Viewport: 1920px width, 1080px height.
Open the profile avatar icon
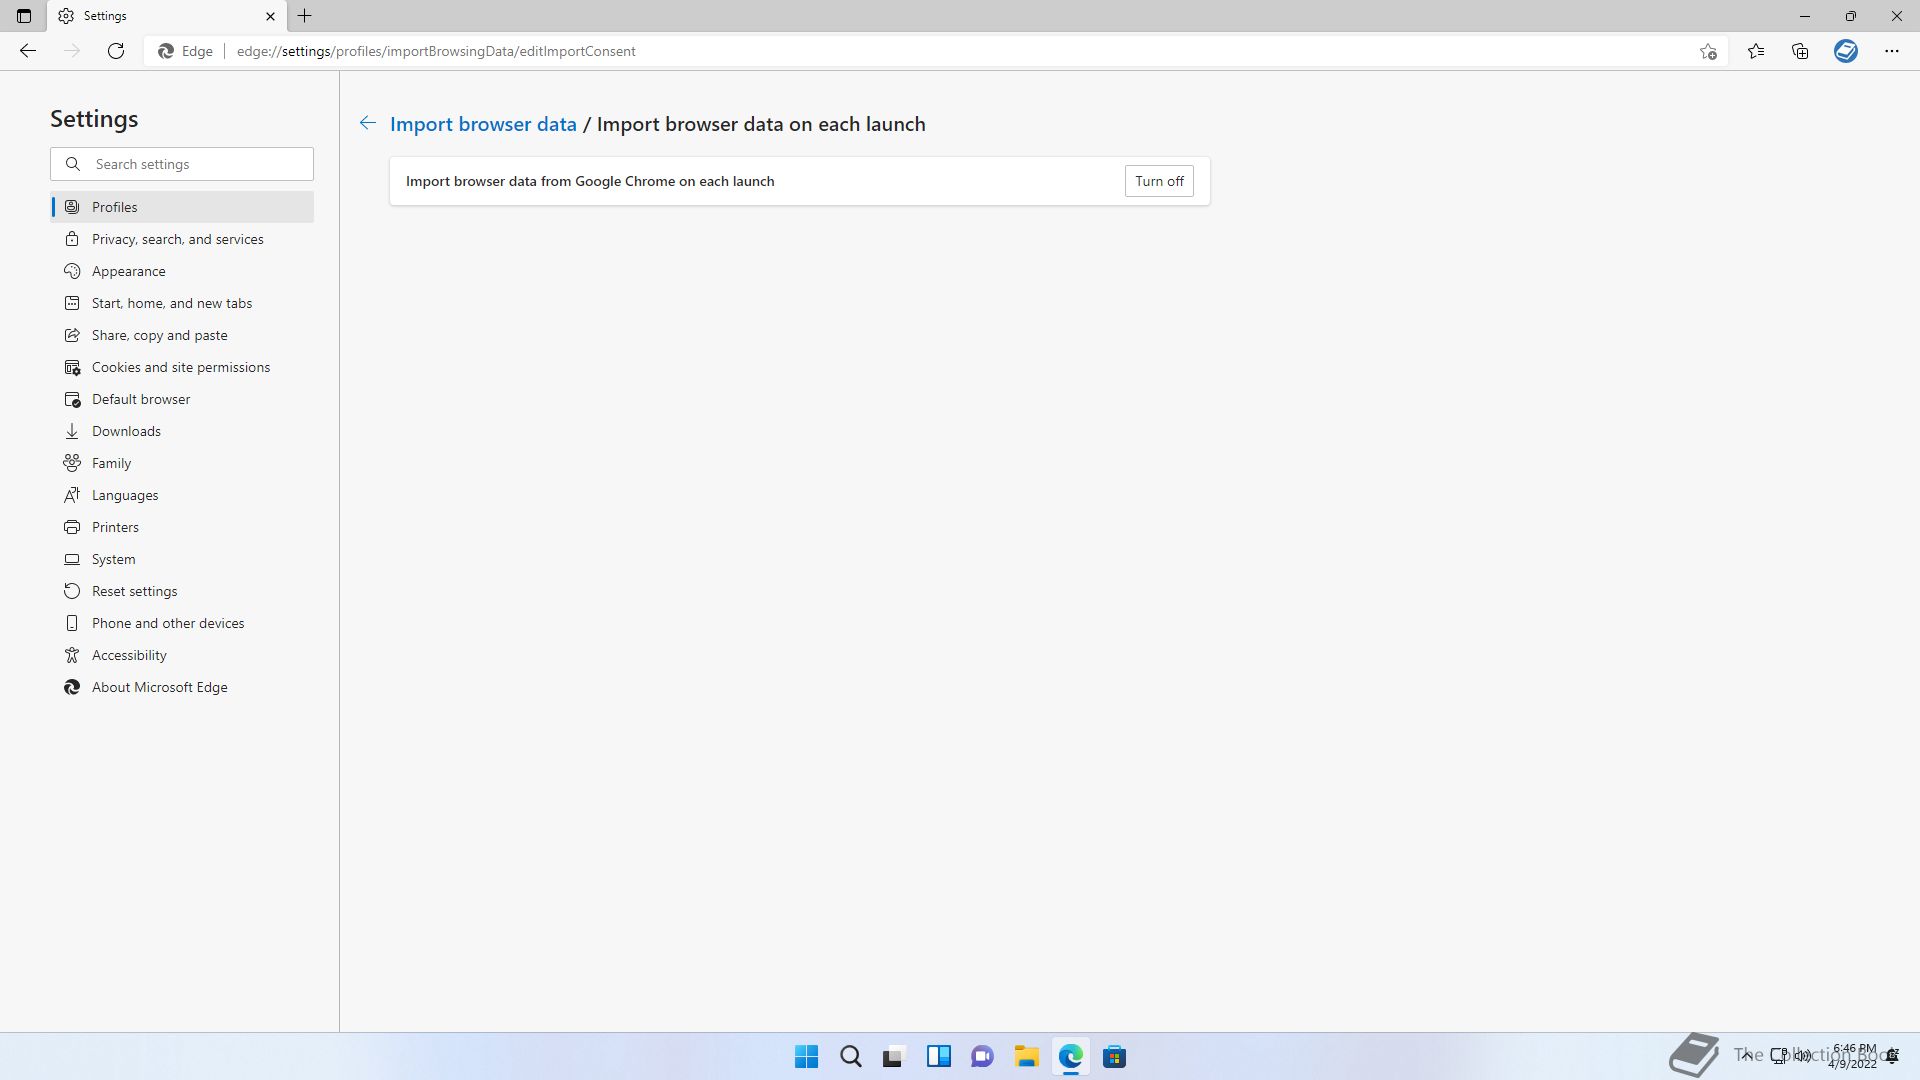tap(1846, 51)
